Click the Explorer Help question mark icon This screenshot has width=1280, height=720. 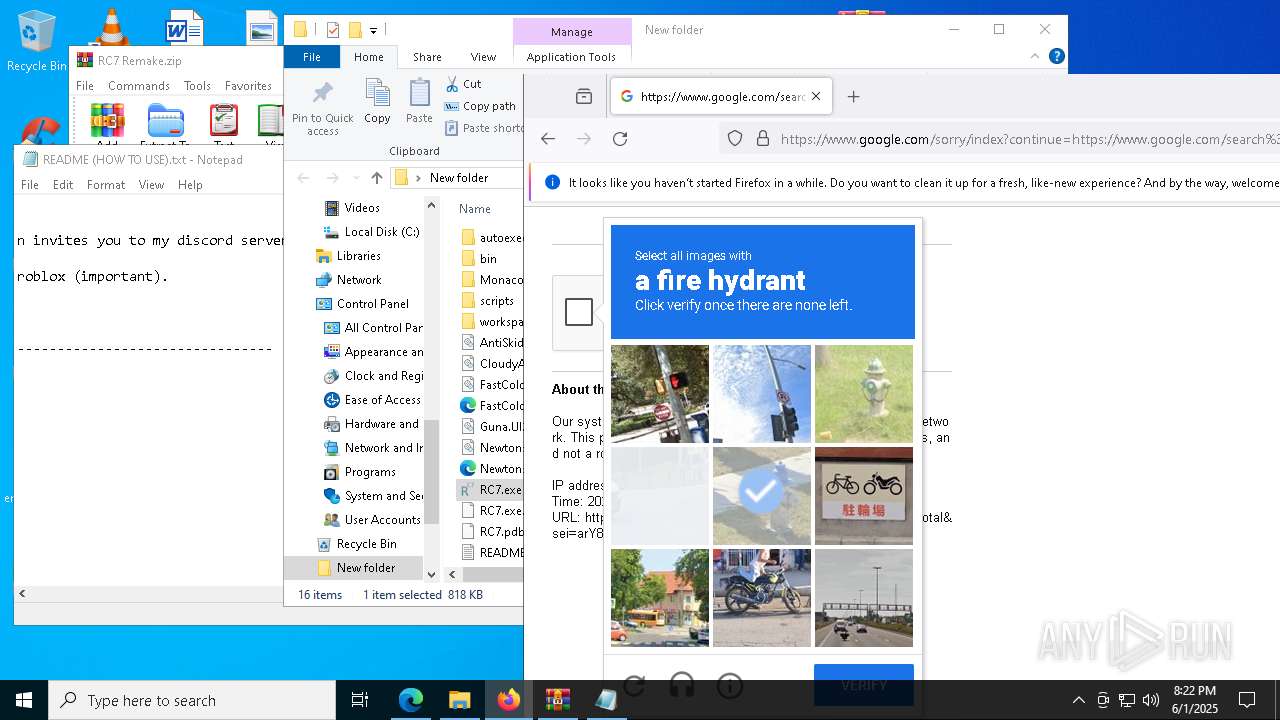(x=1056, y=57)
